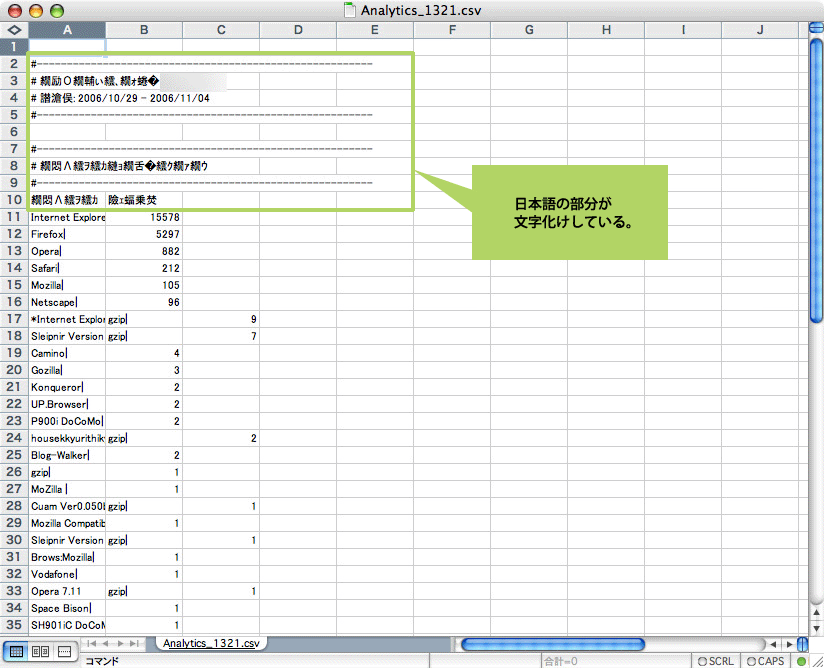Click the select-all corner diamond icon
824x668 pixels.
(14, 30)
